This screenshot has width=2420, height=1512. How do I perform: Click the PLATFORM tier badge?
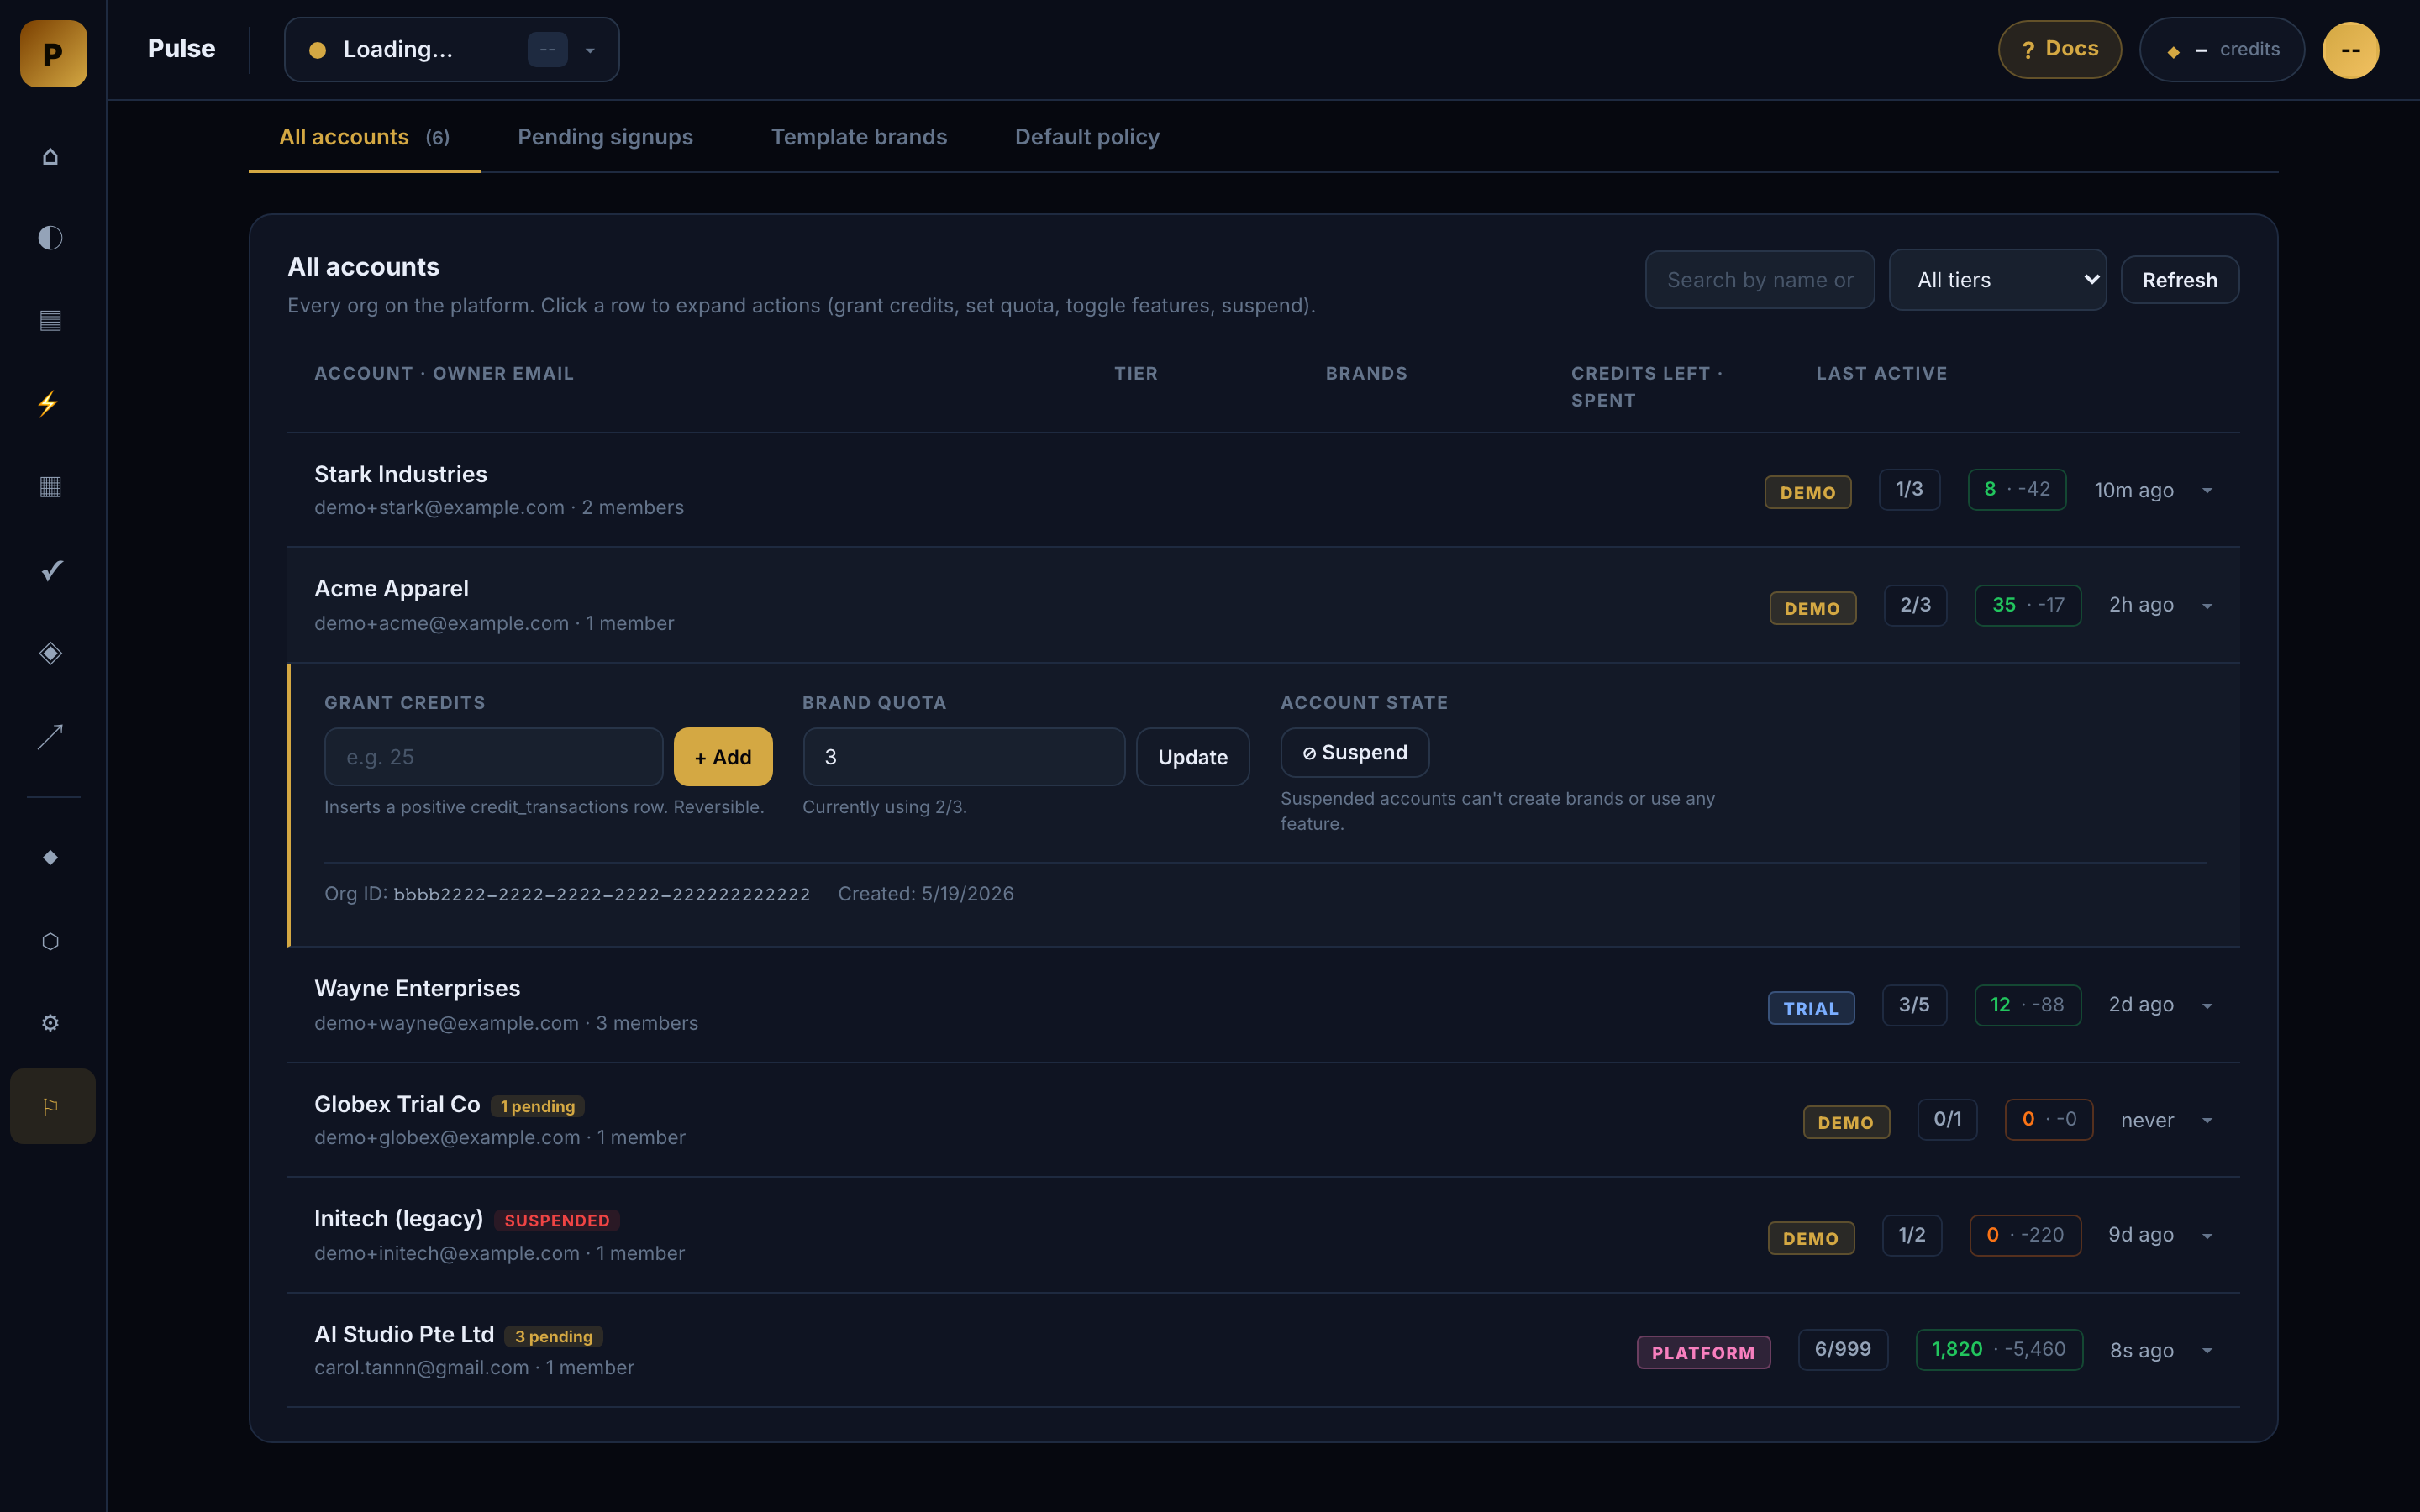coord(1703,1353)
